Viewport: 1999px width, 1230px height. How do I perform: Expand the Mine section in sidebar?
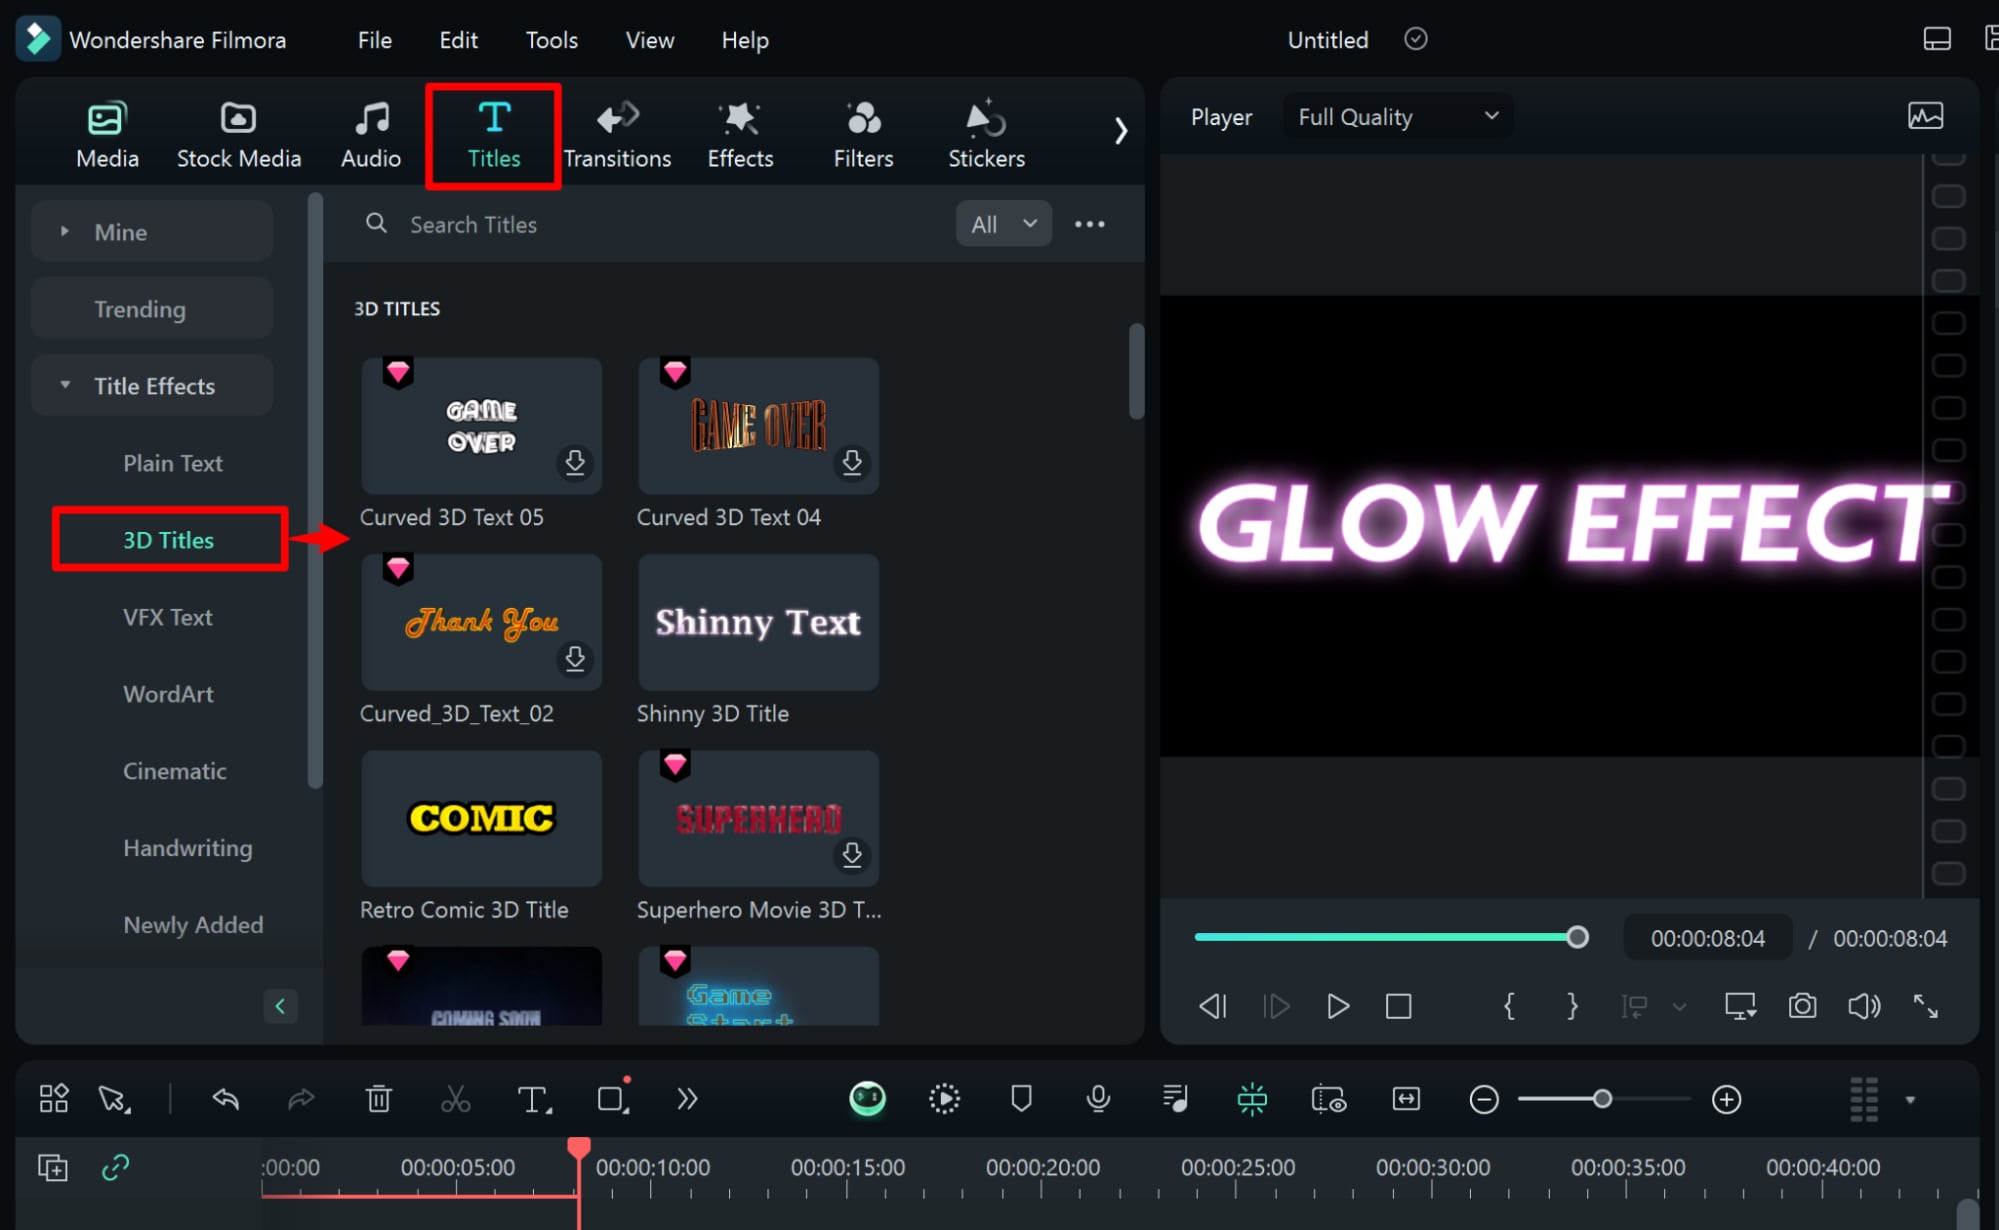tap(67, 230)
